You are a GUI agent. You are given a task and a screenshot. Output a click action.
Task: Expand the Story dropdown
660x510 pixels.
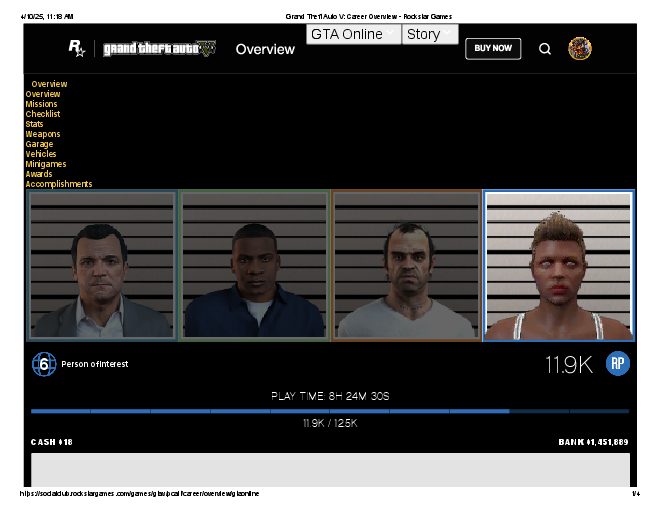[x=430, y=34]
